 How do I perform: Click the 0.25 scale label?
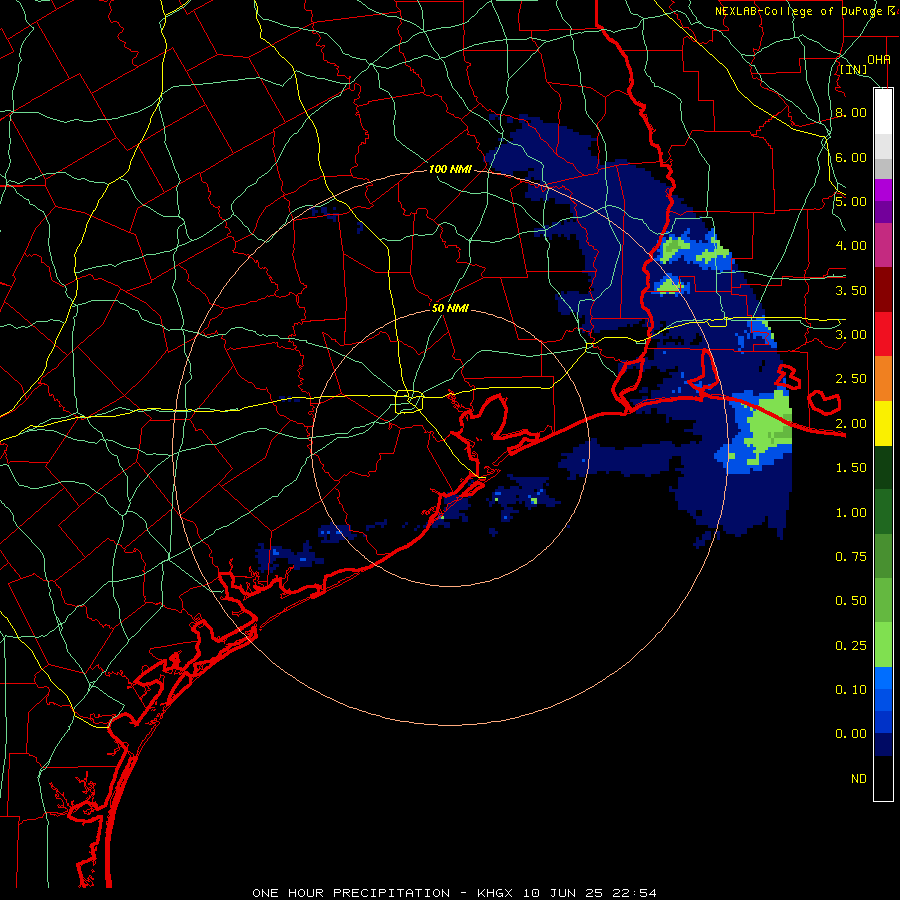point(851,646)
